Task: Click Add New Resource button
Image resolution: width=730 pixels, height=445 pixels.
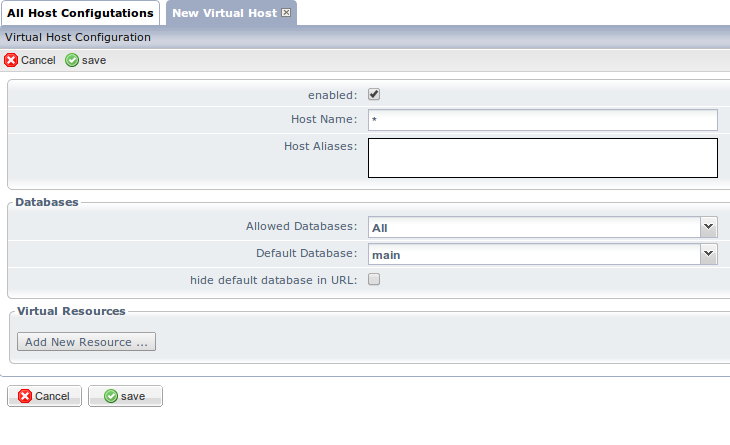Action: coord(87,342)
